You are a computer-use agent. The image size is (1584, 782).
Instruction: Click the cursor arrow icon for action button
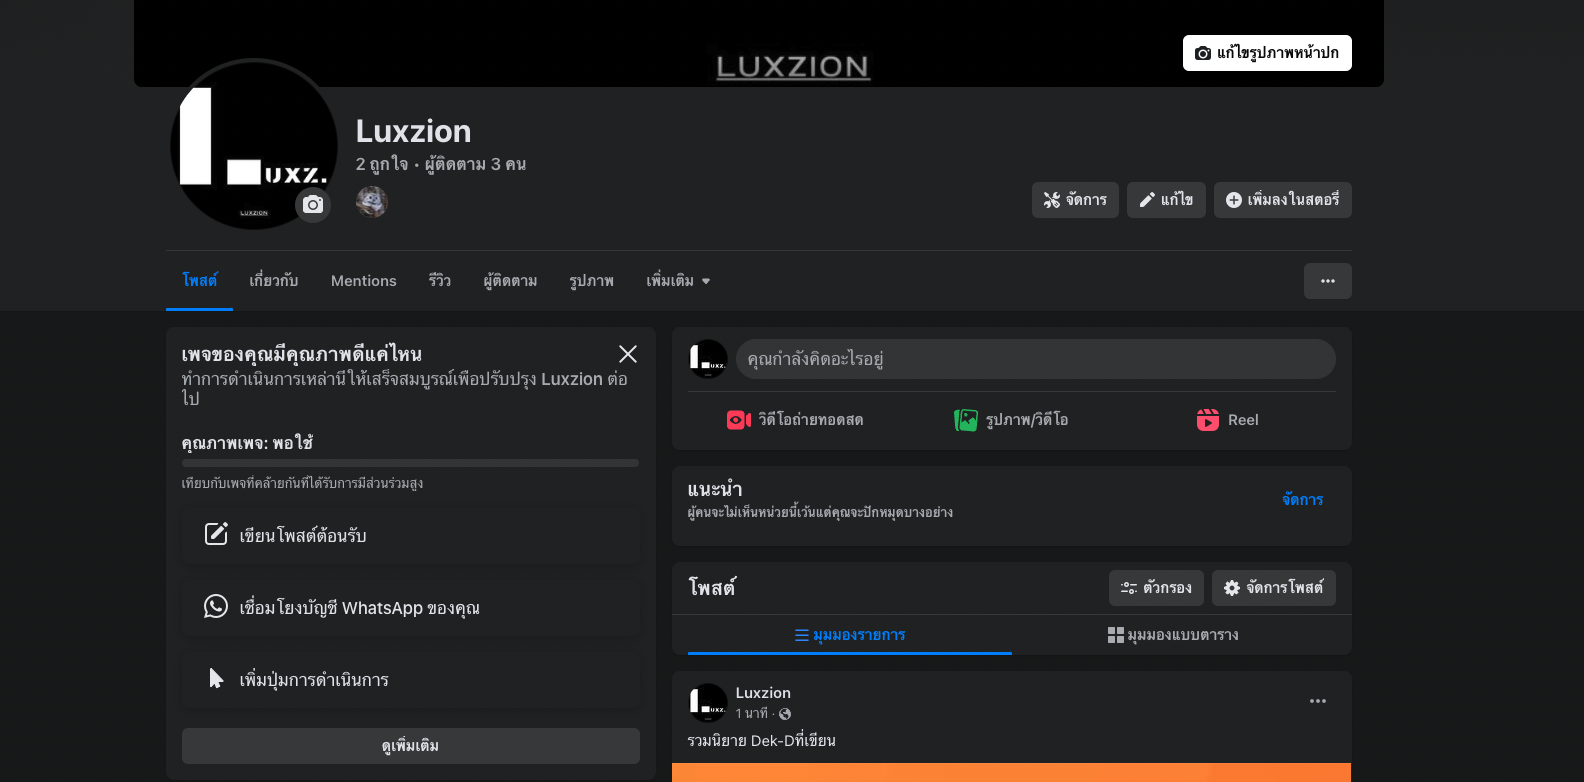pyautogui.click(x=216, y=679)
